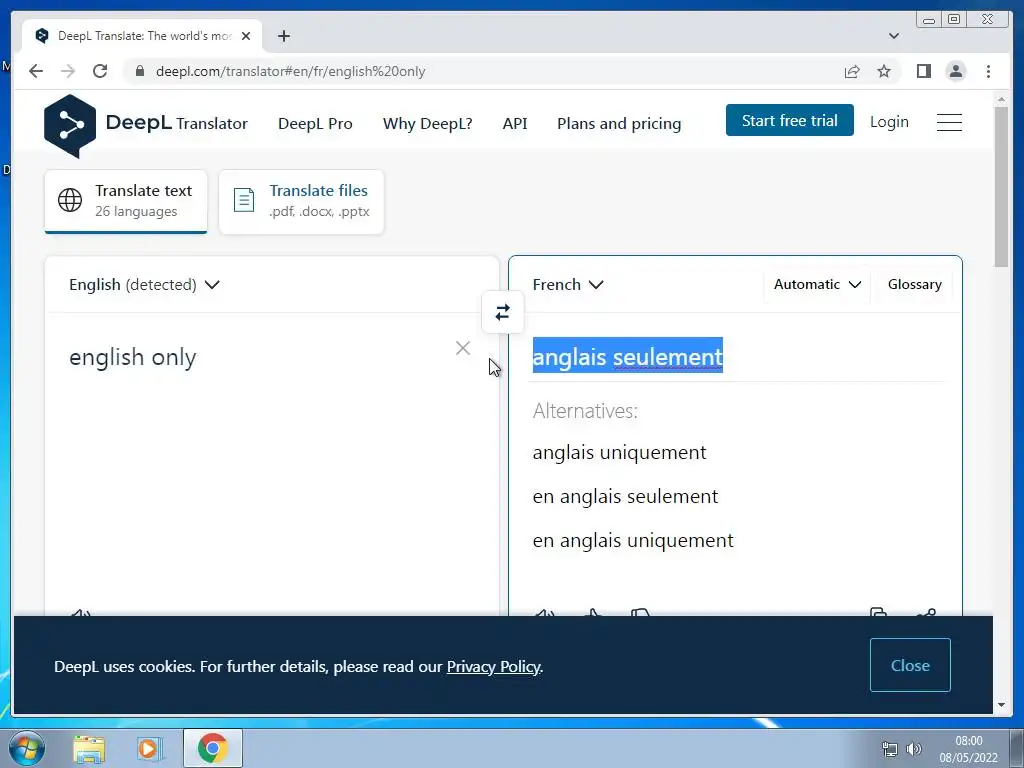Swap source and target languages
Viewport: 1024px width, 768px height.
502,312
